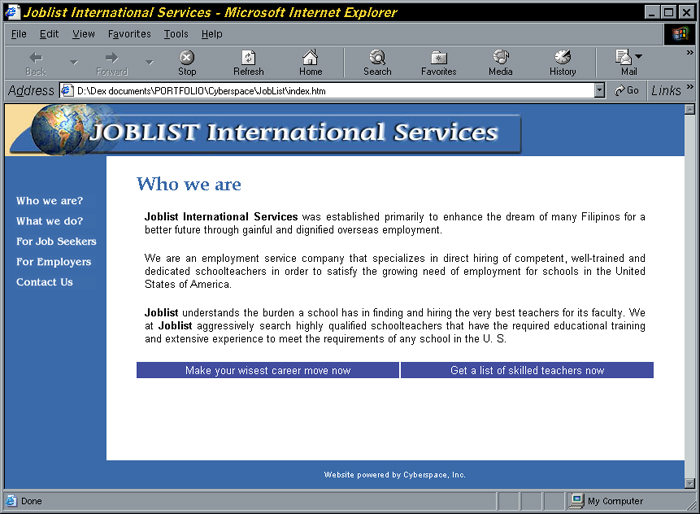Screen dimensions: 700x514
Task: Click the Windows logo throbber icon
Action: click(x=680, y=34)
